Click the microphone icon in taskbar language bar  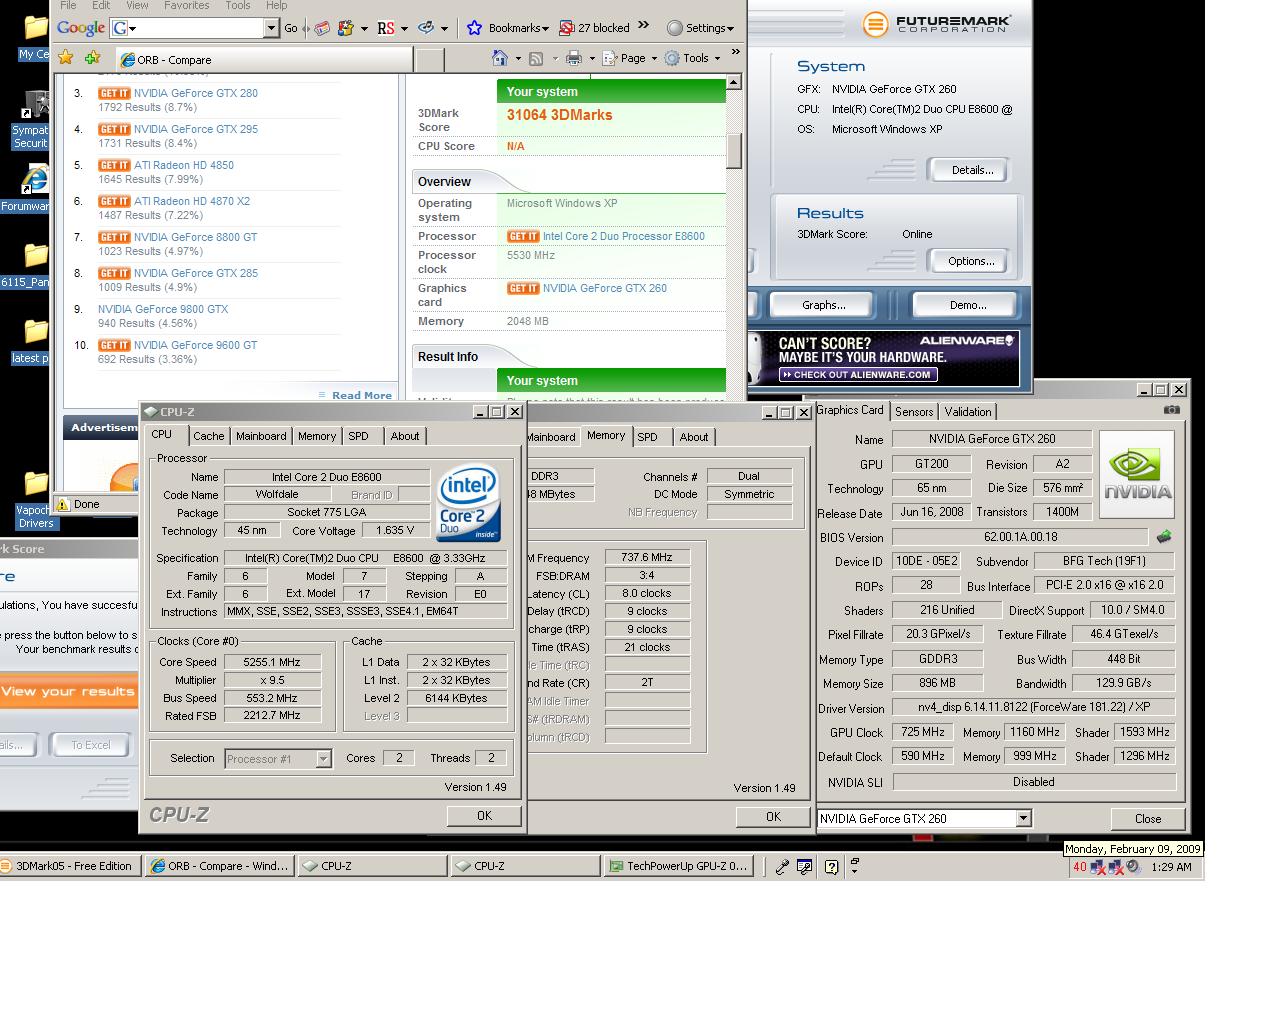[781, 867]
